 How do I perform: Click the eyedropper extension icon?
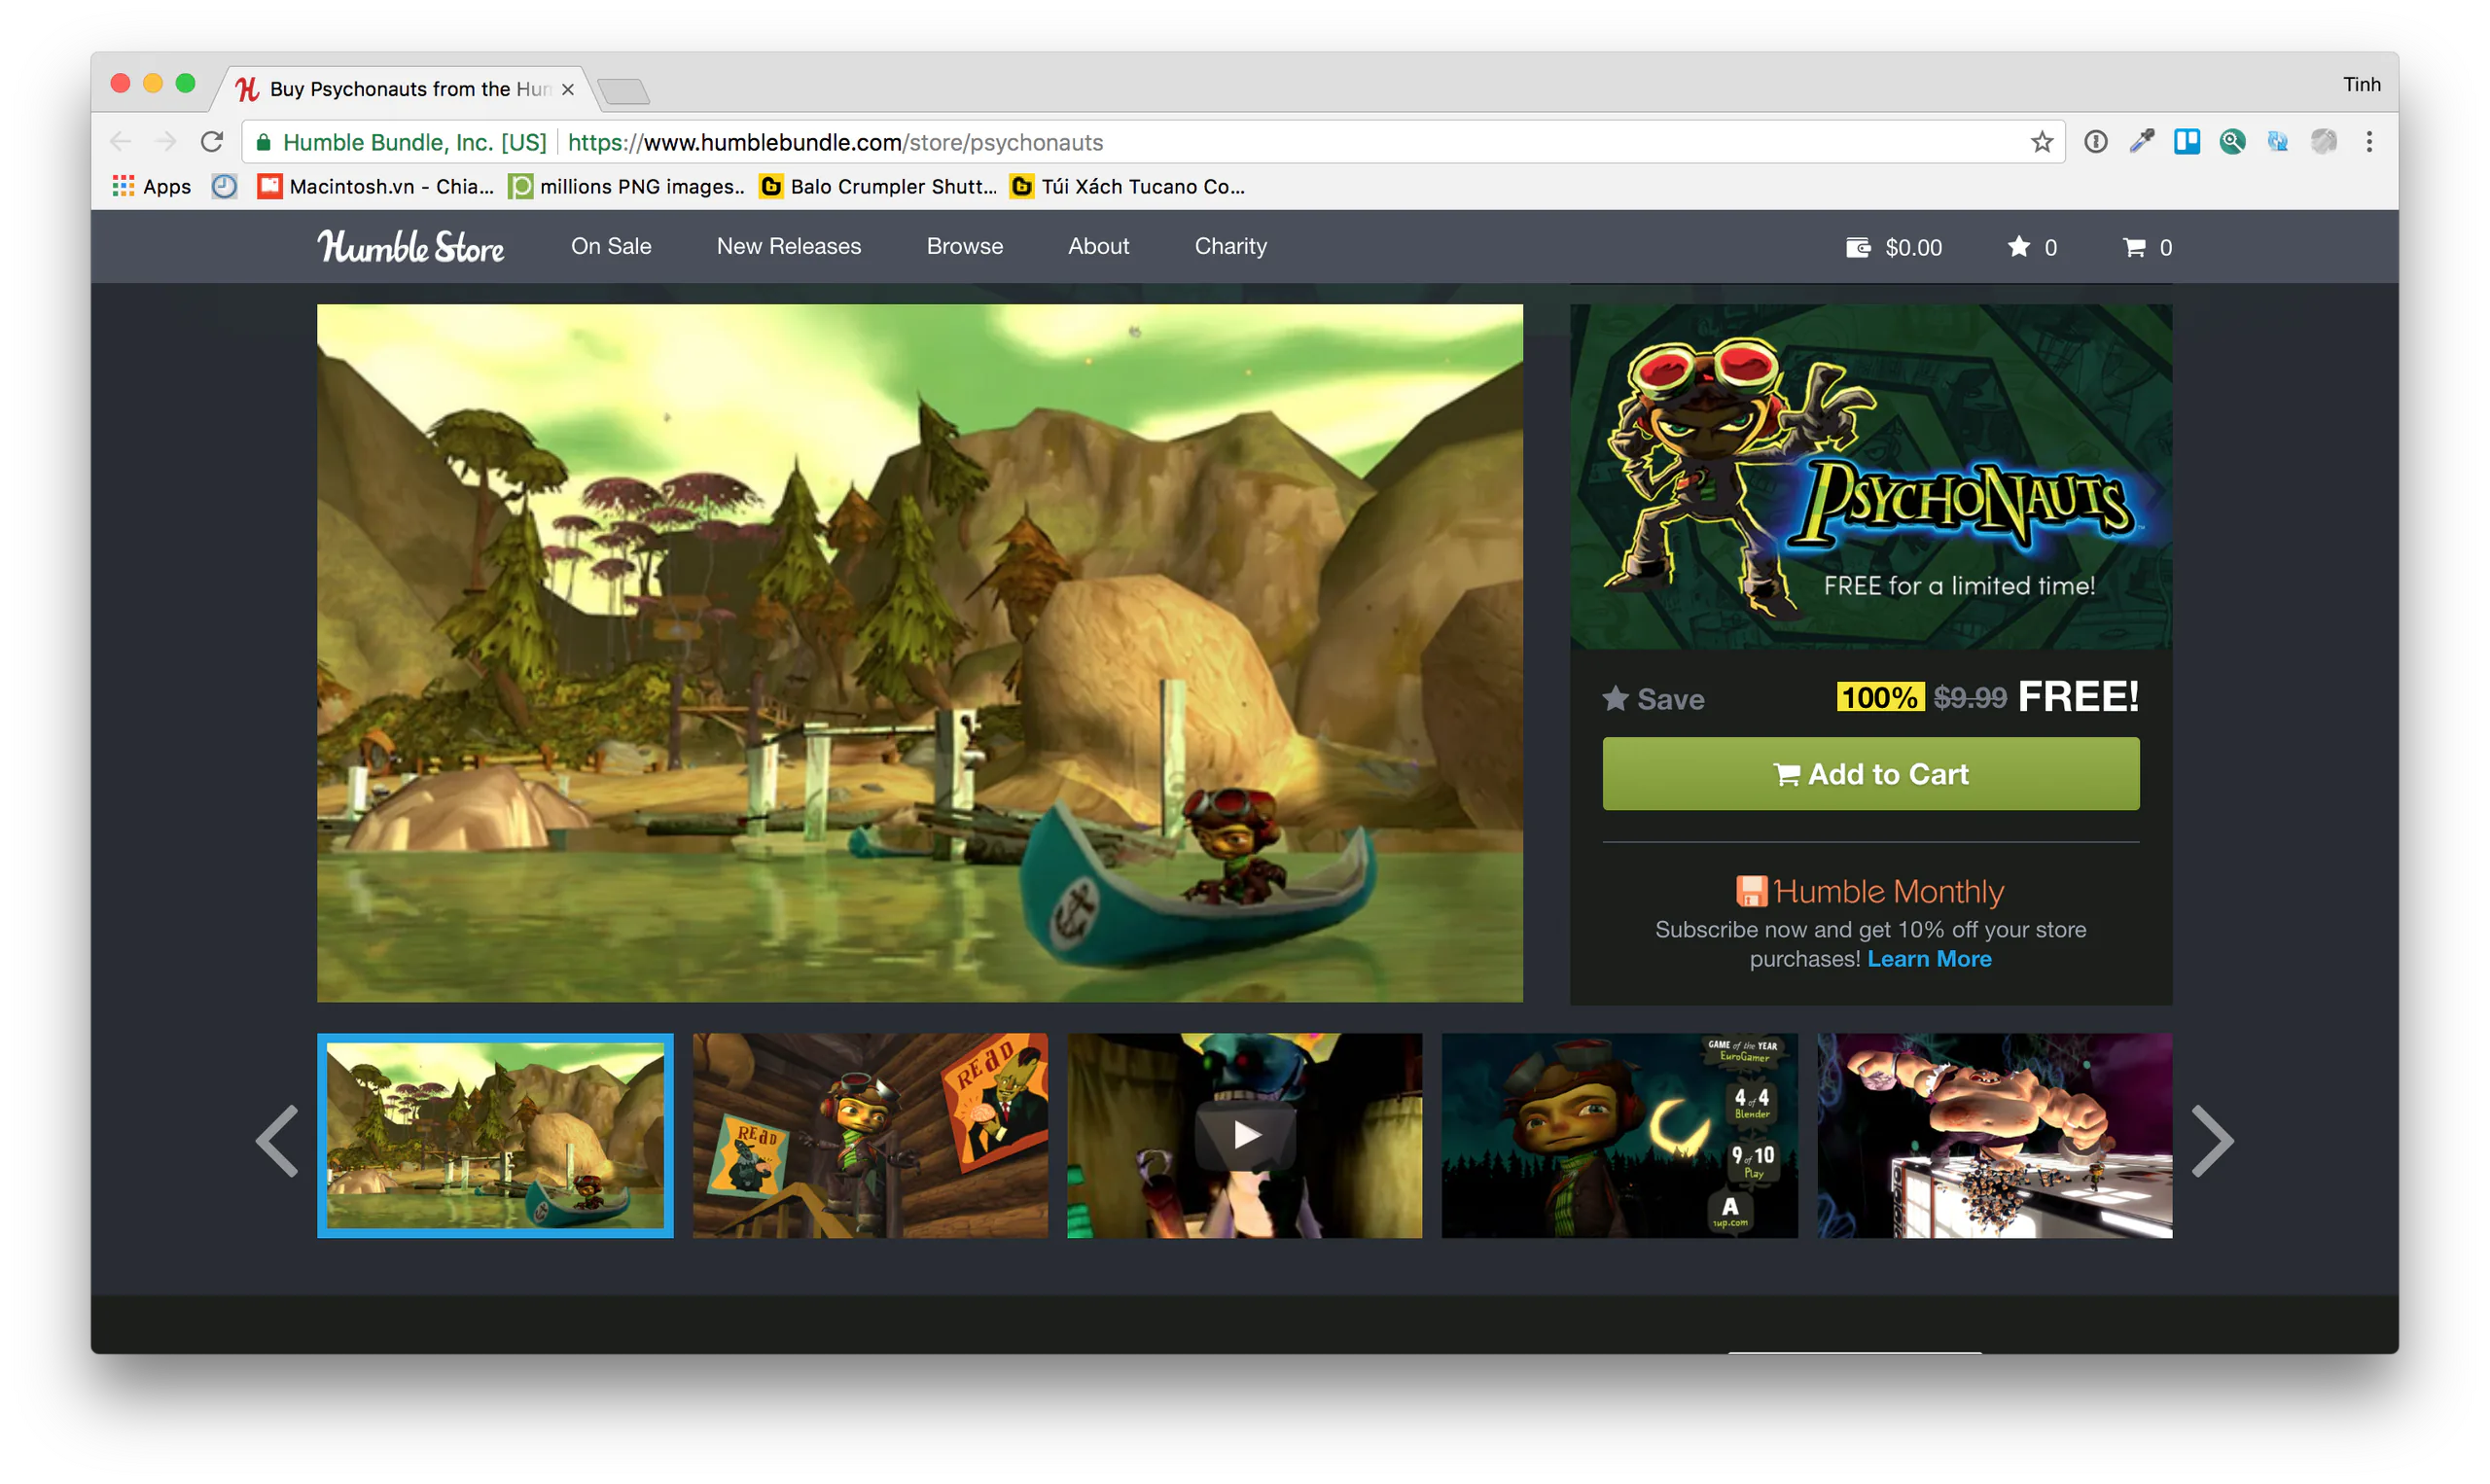coord(2141,142)
